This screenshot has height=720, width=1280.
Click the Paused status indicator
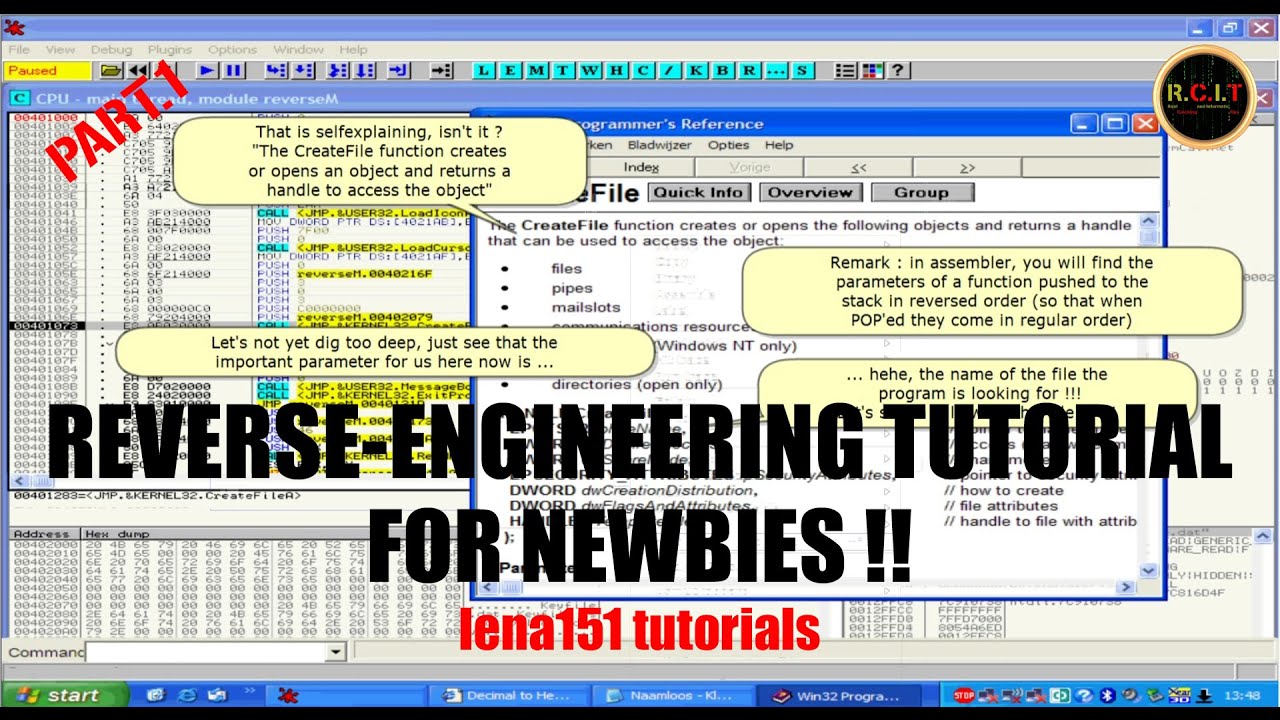pyautogui.click(x=50, y=70)
